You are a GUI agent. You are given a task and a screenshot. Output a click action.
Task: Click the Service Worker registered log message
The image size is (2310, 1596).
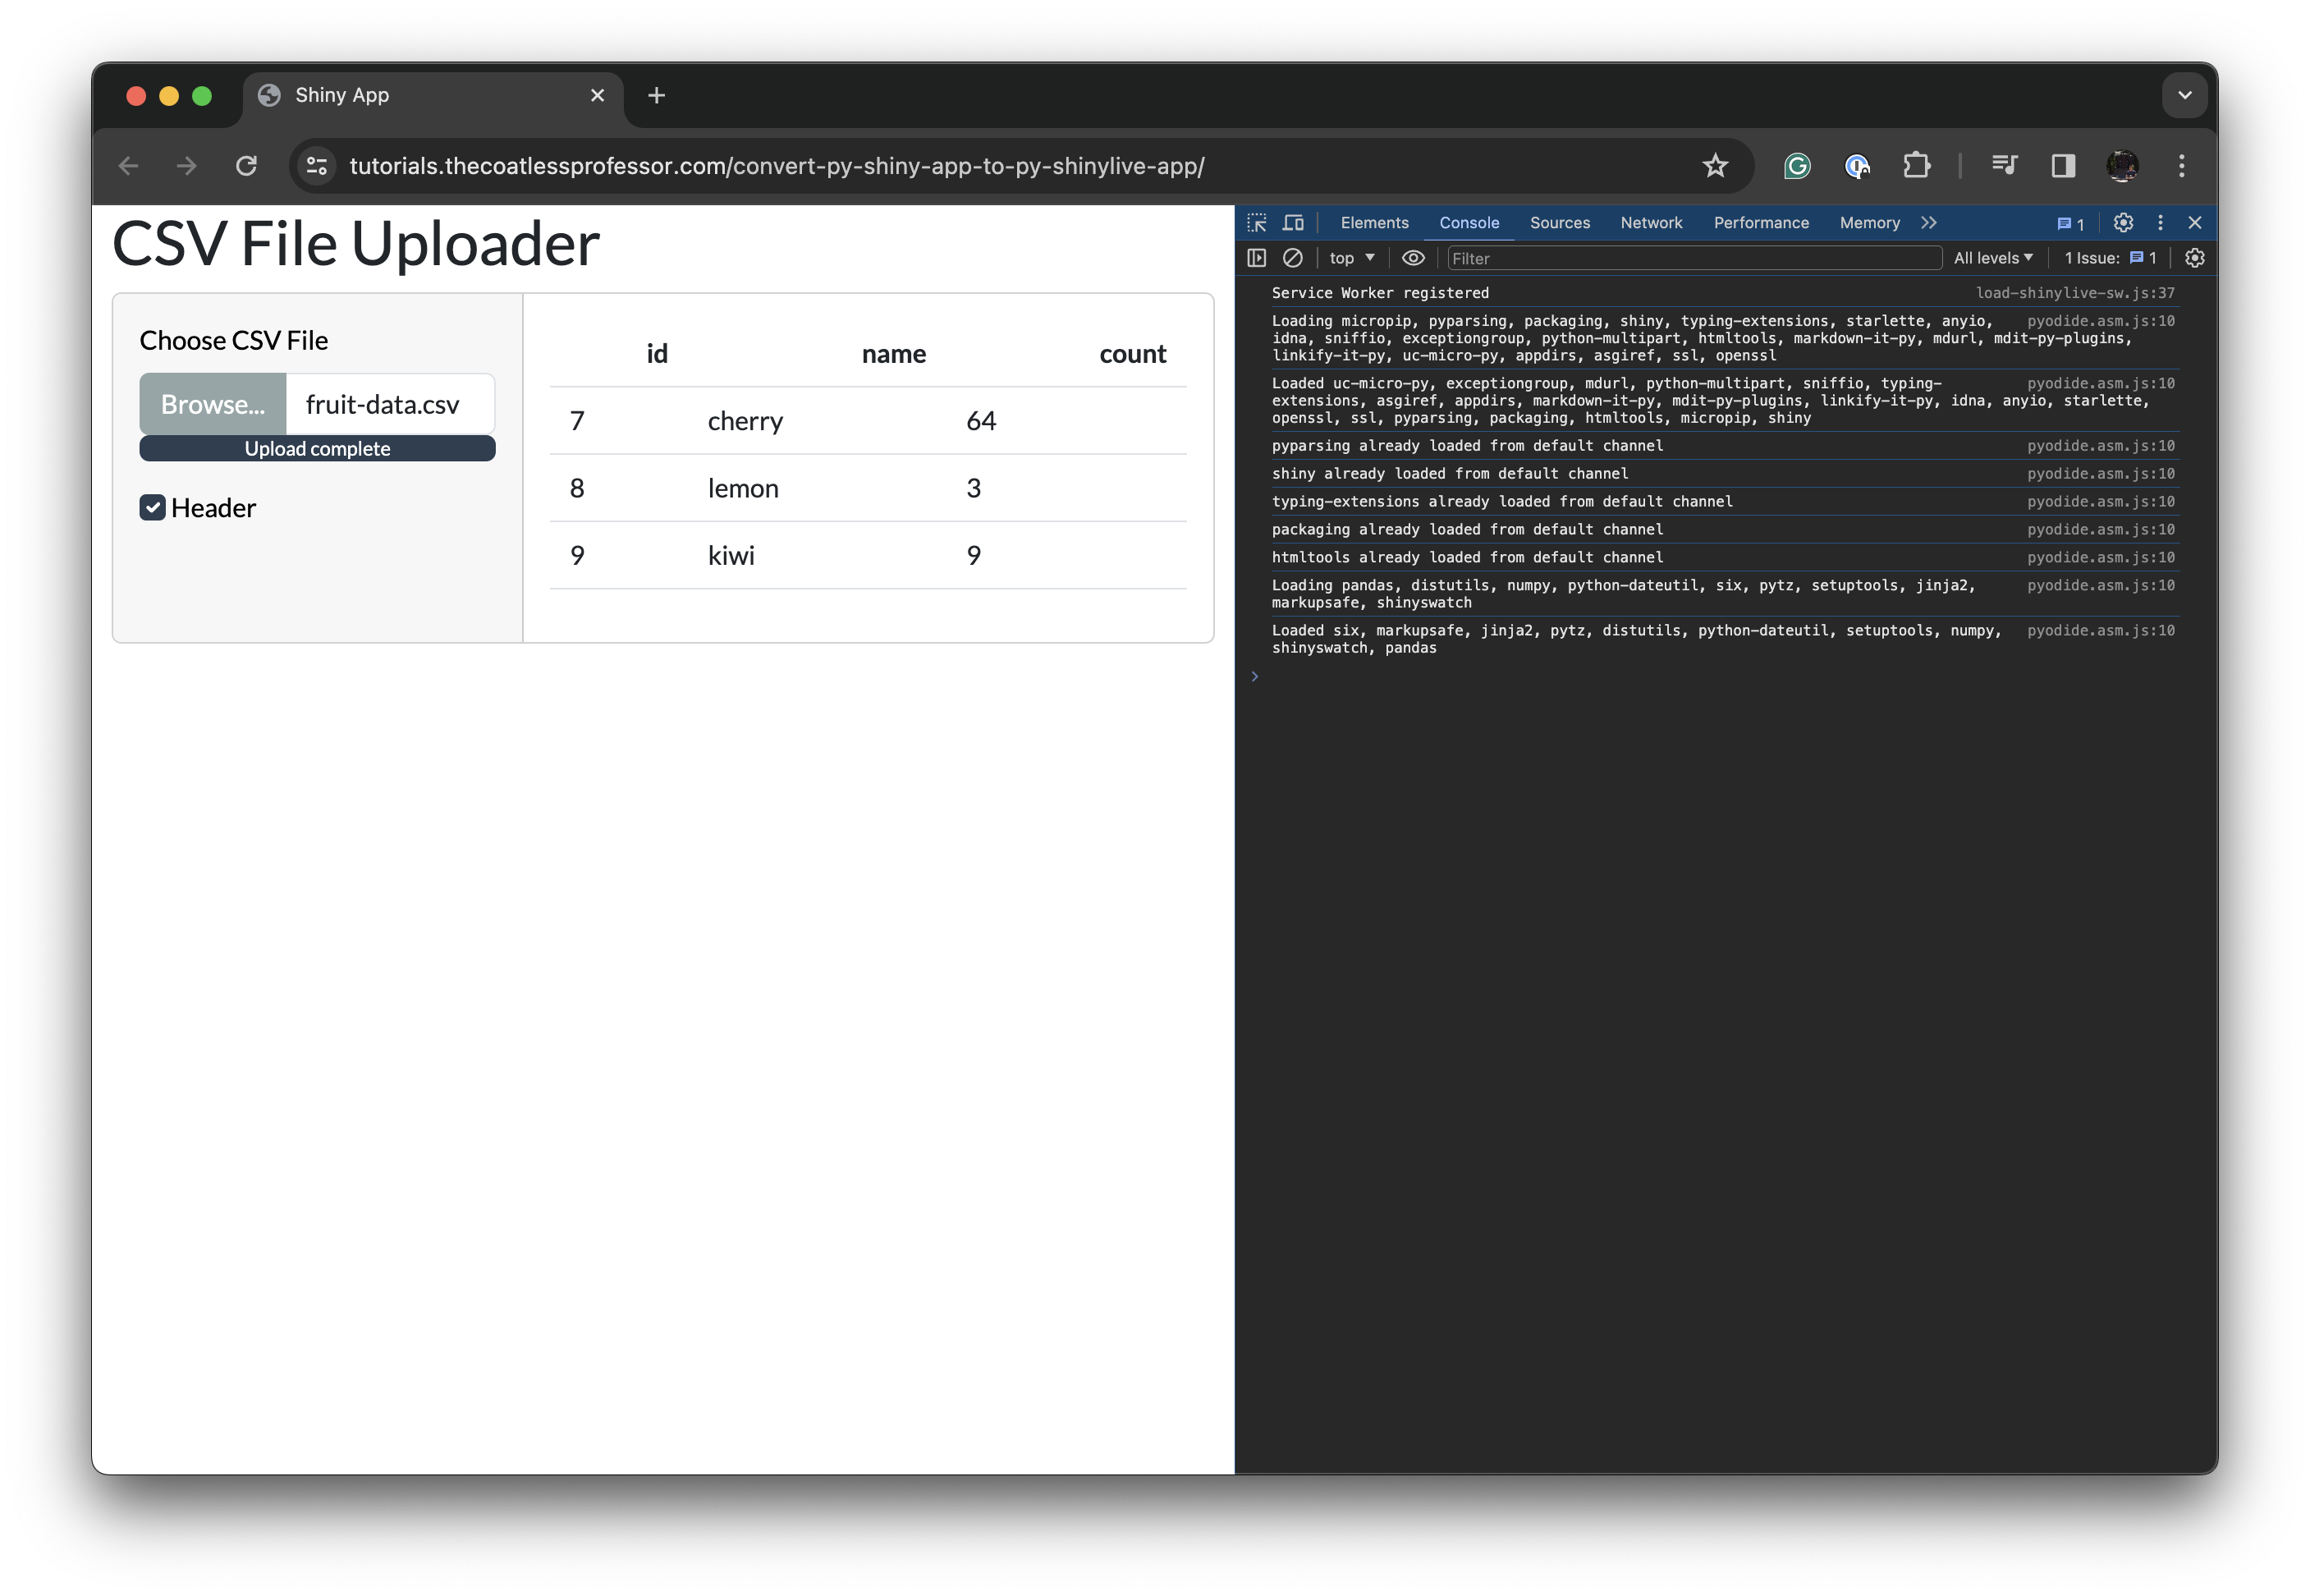click(1380, 293)
